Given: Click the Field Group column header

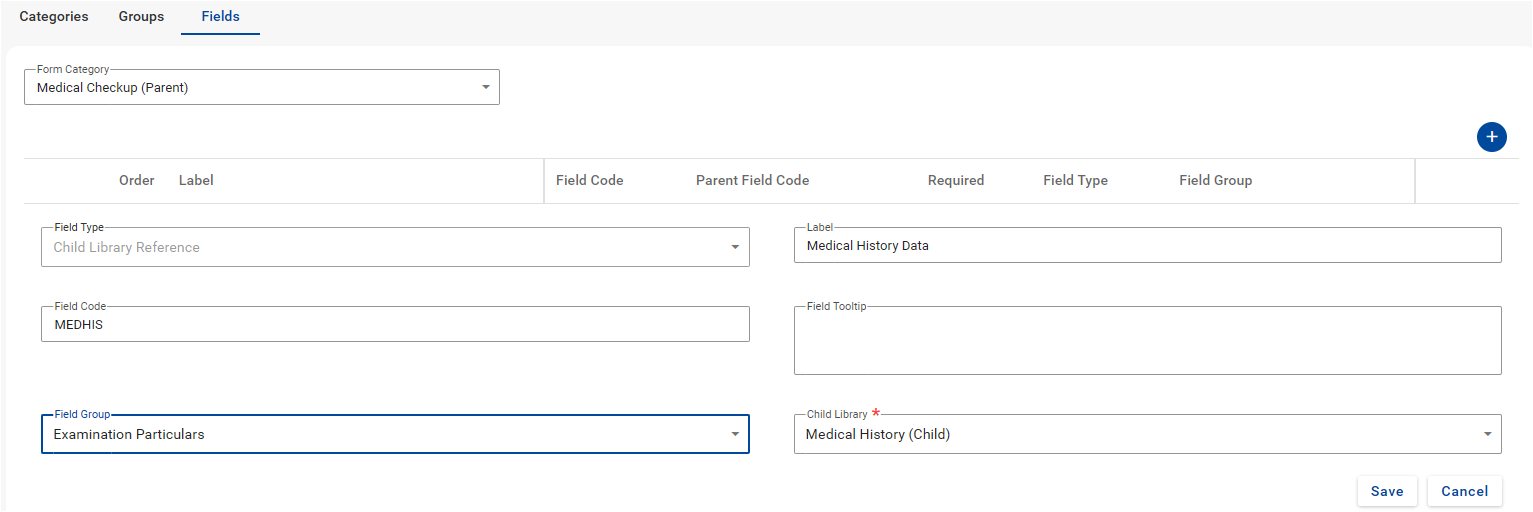Looking at the screenshot, I should (x=1215, y=181).
